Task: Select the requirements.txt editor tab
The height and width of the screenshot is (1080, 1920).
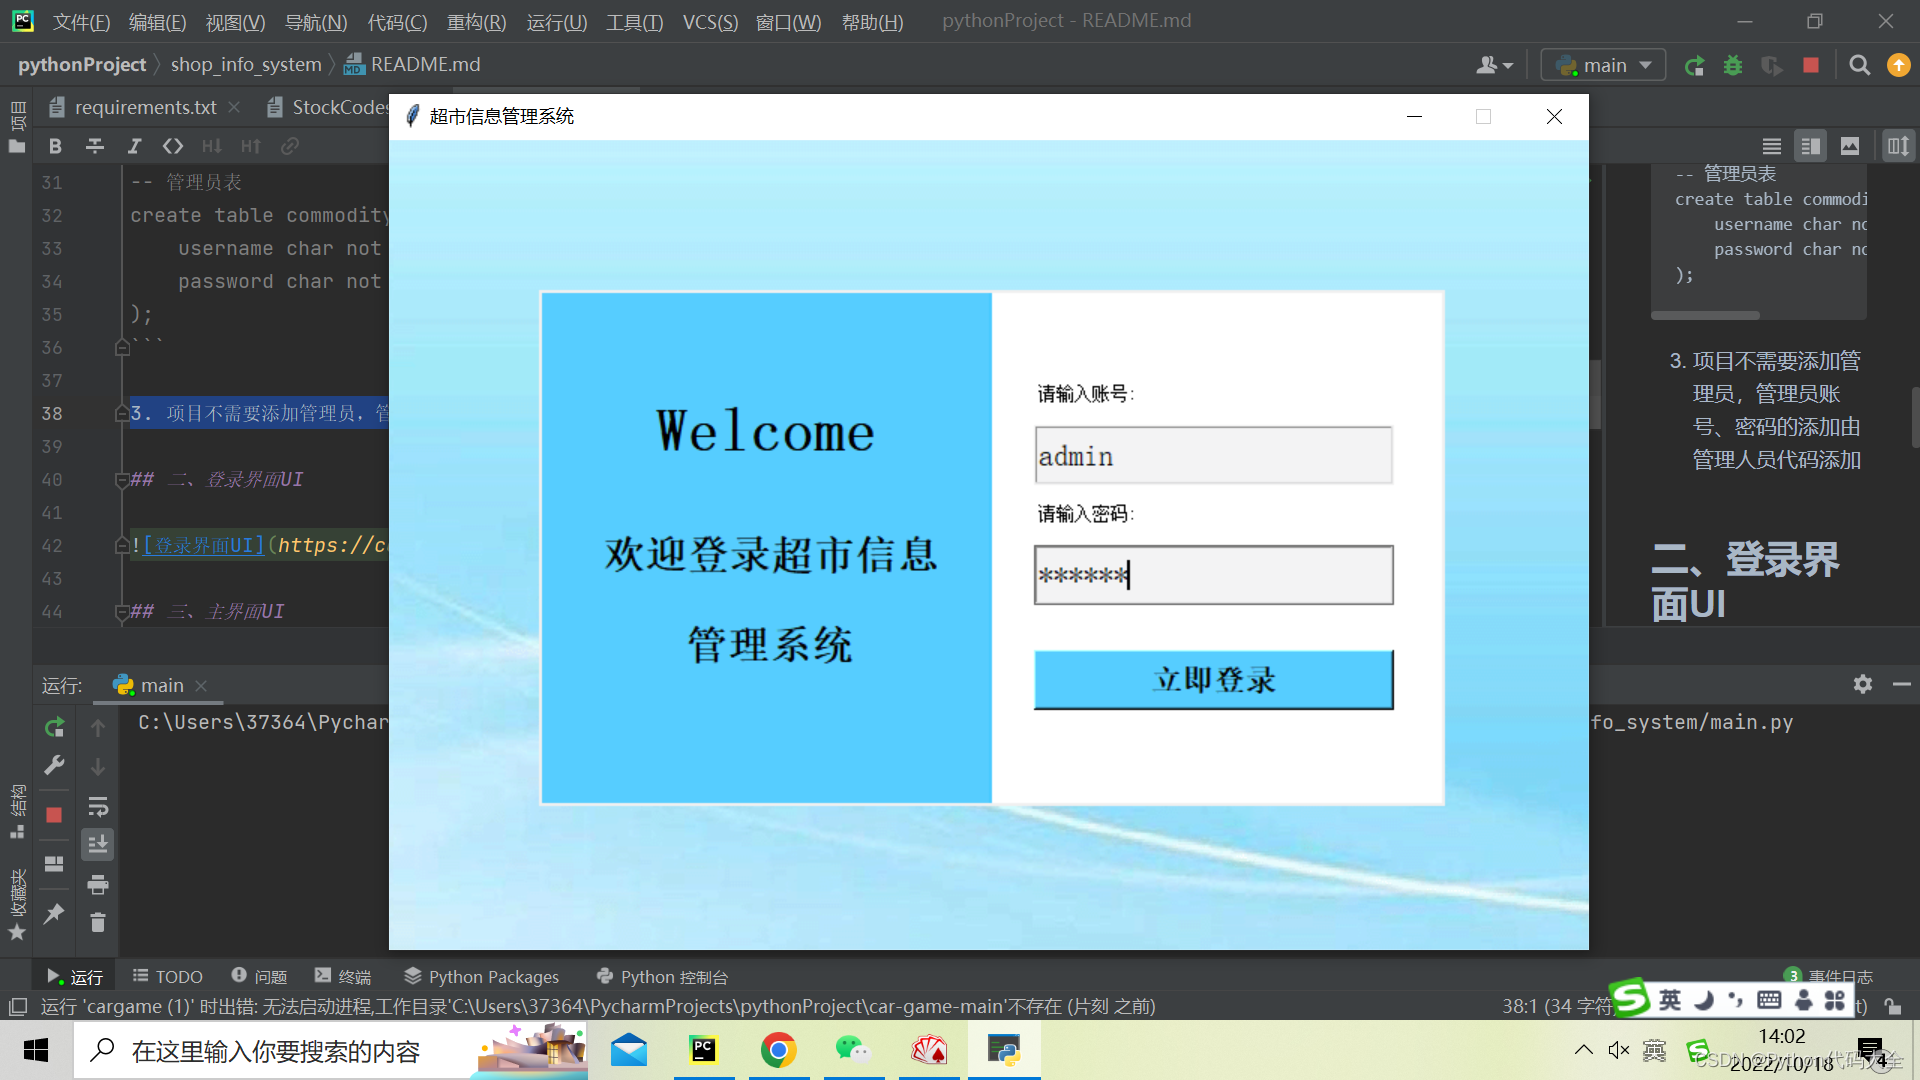Action: 145,107
